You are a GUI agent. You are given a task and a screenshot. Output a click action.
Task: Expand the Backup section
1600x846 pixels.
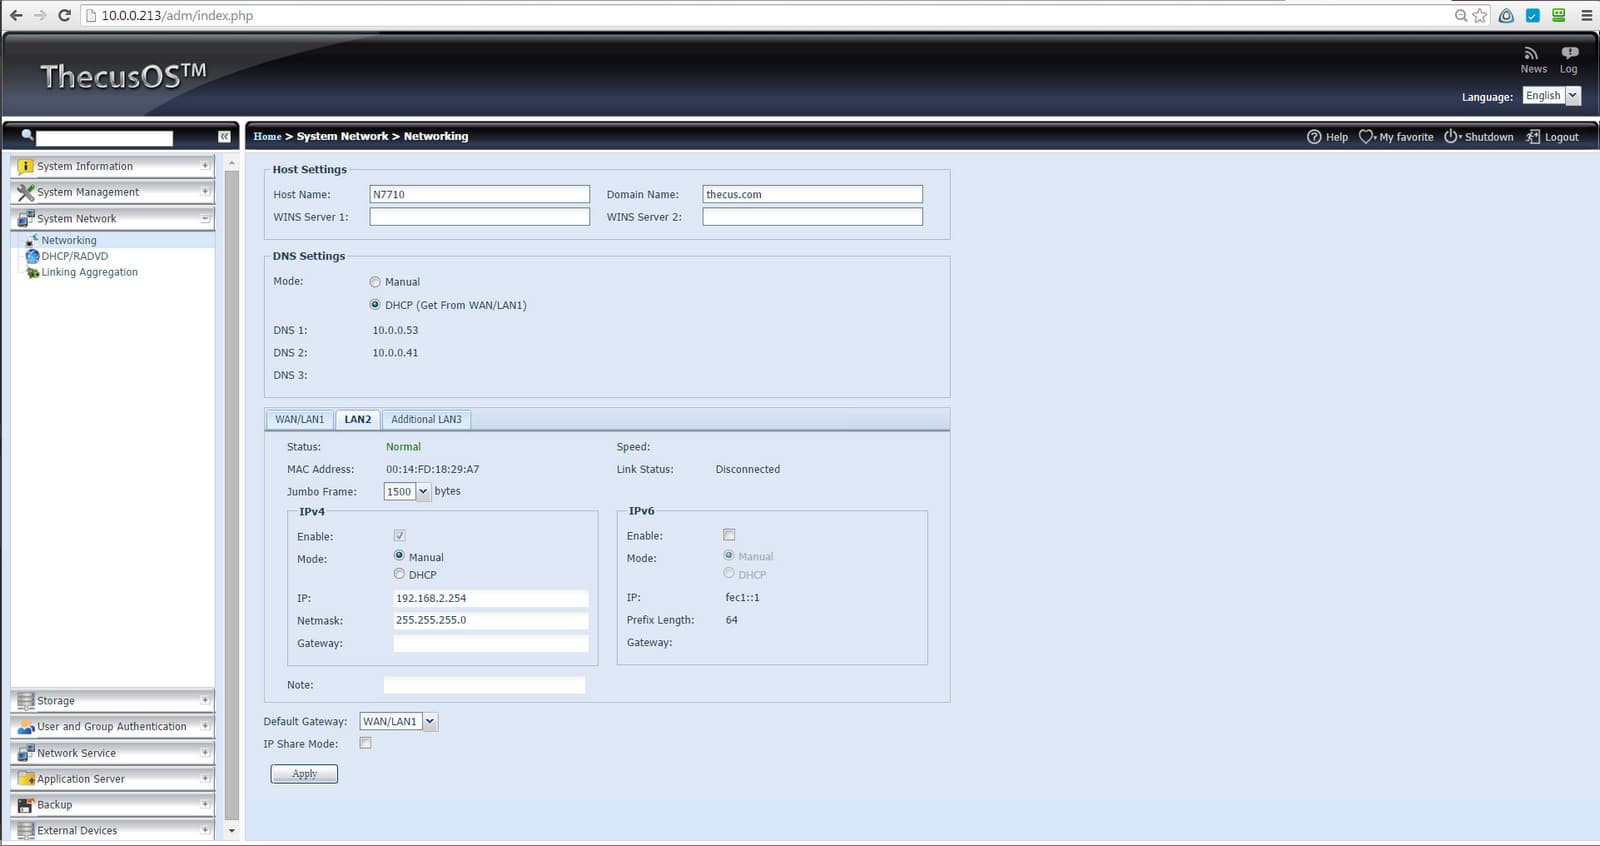point(205,805)
